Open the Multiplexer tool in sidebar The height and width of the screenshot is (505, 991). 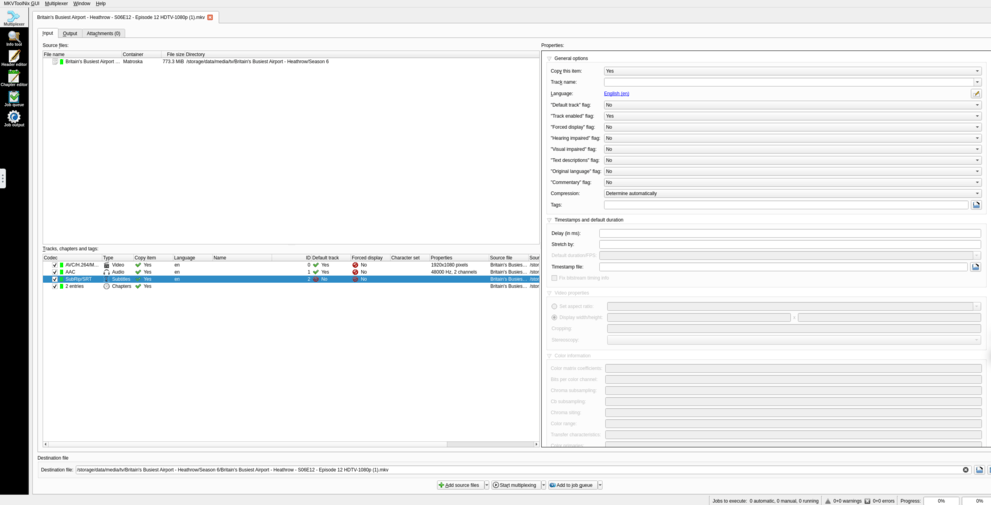tap(14, 18)
